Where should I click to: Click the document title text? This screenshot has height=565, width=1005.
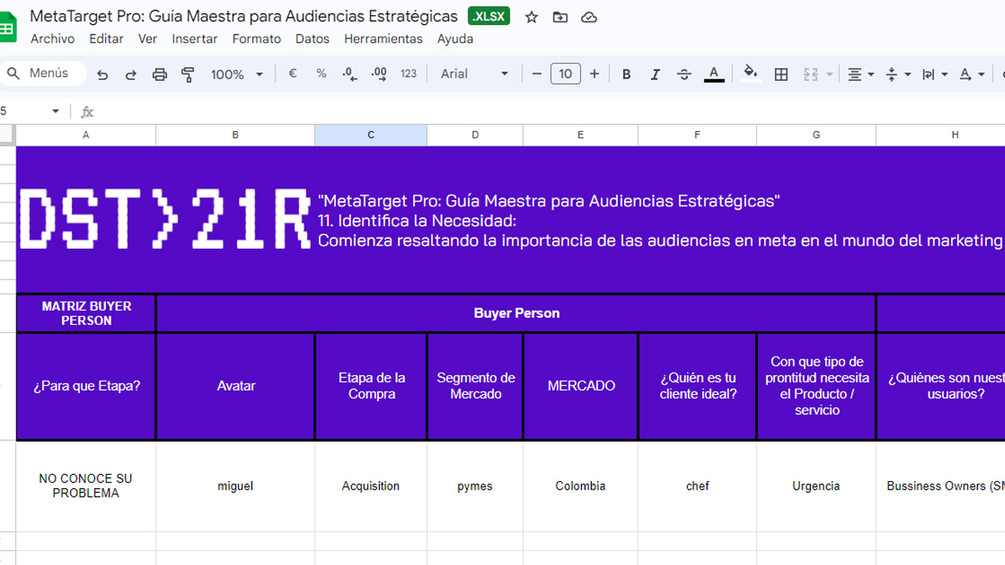point(244,16)
